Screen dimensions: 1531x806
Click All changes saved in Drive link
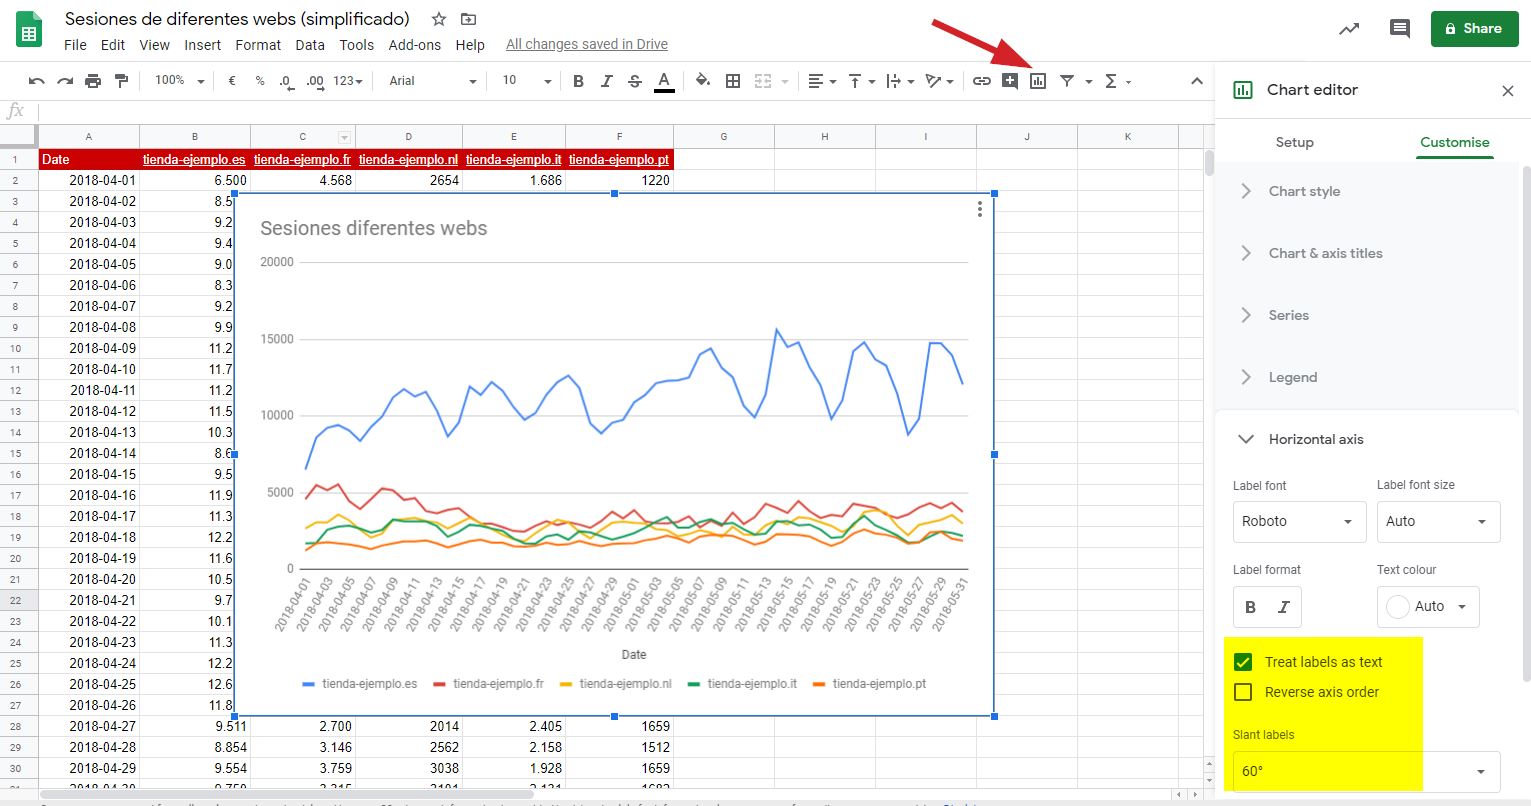pos(587,45)
